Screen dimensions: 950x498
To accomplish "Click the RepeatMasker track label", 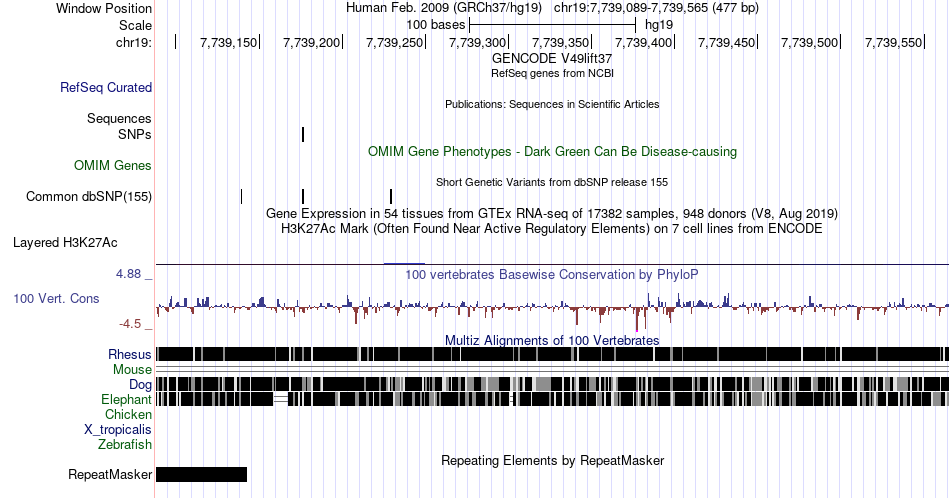I will pos(110,474).
